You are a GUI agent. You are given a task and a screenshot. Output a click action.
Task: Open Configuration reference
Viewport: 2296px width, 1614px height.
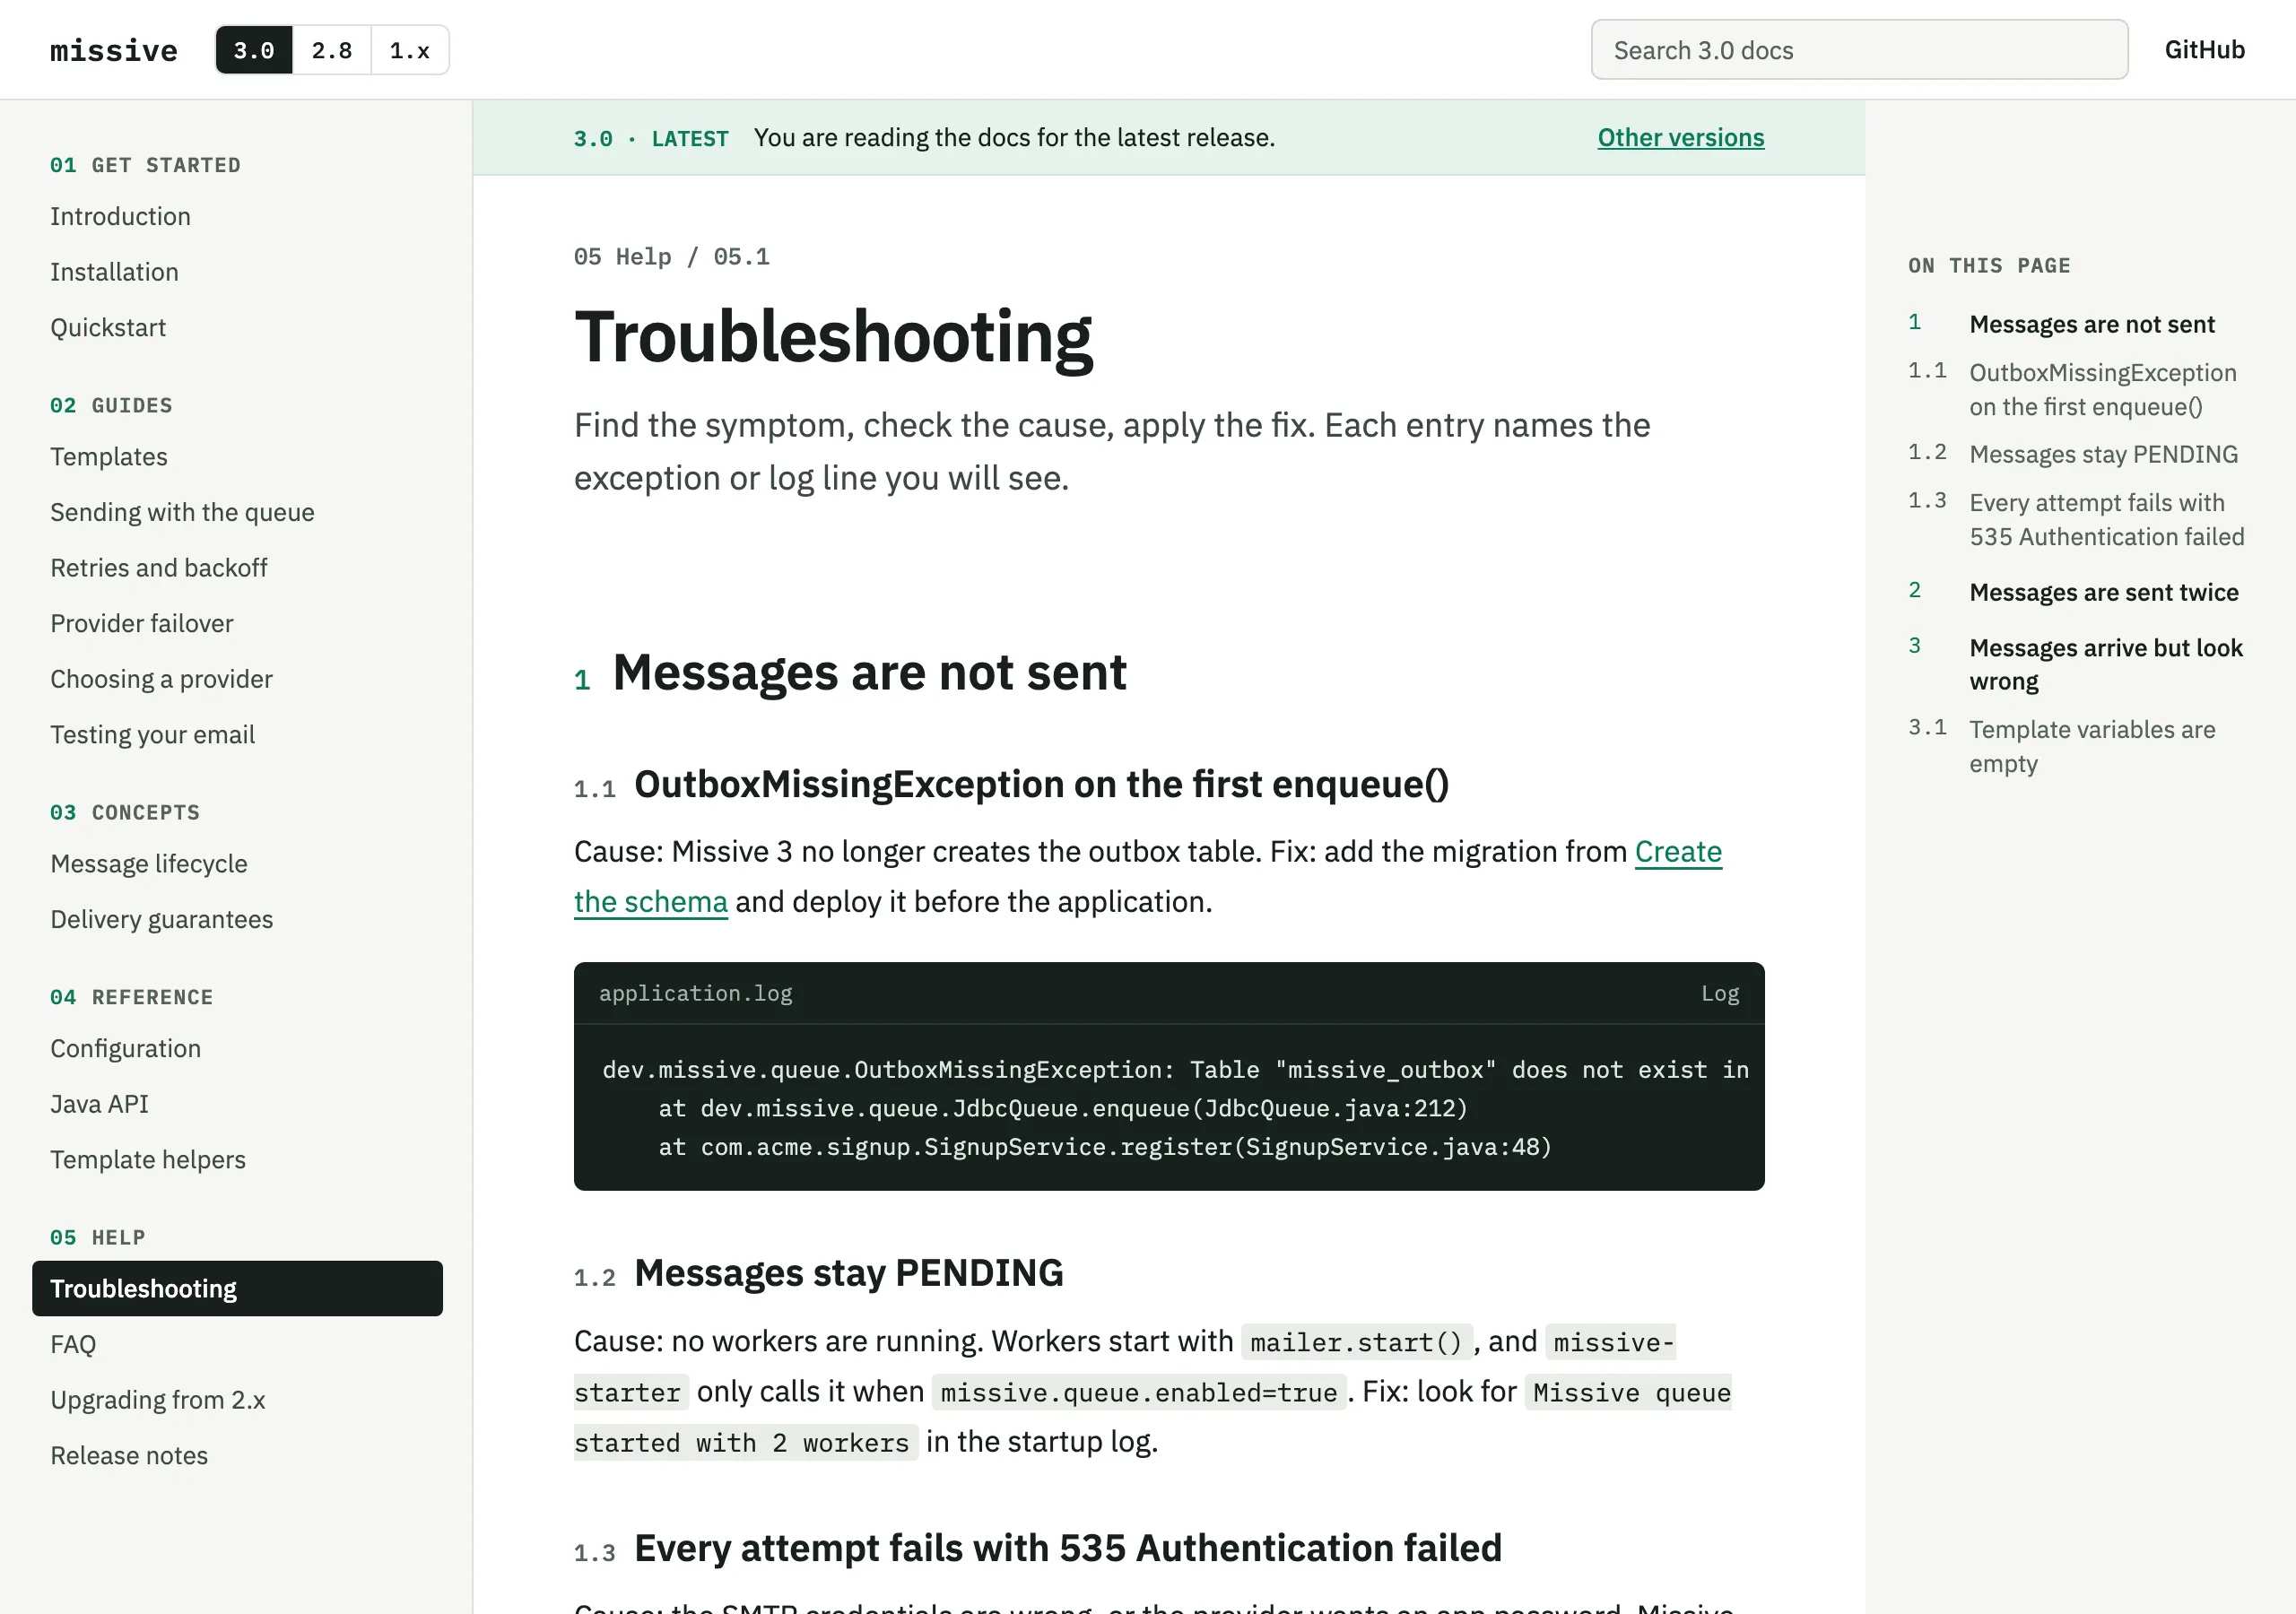pyautogui.click(x=125, y=1049)
